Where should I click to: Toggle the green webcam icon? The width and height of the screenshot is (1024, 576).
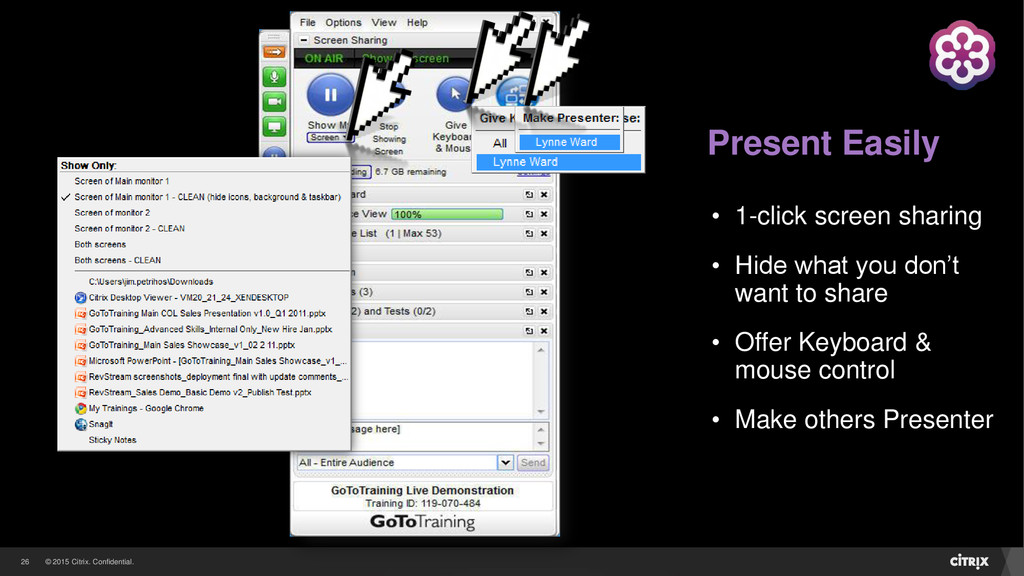coord(274,102)
